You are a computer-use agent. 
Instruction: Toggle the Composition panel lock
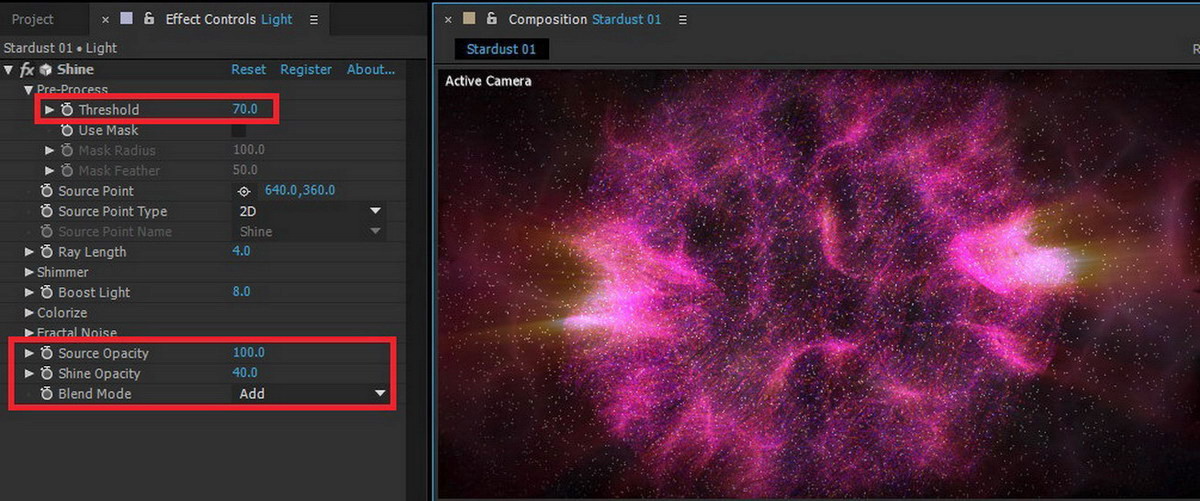[x=492, y=19]
